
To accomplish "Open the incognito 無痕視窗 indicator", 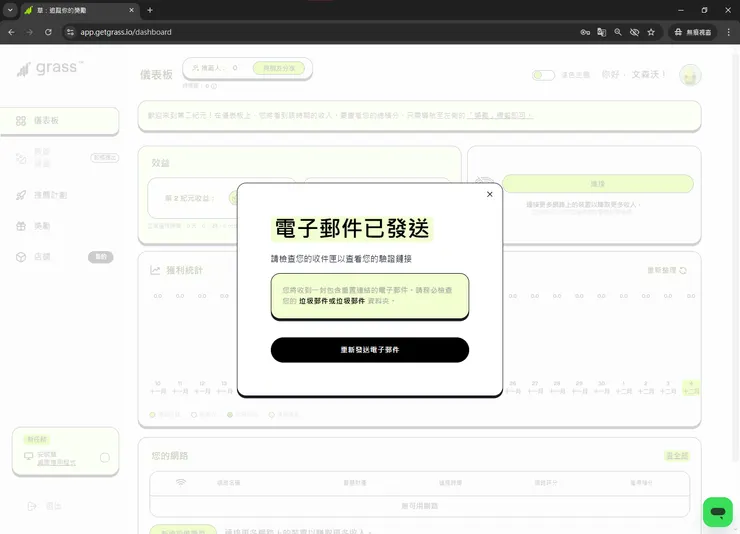I will tap(692, 32).
